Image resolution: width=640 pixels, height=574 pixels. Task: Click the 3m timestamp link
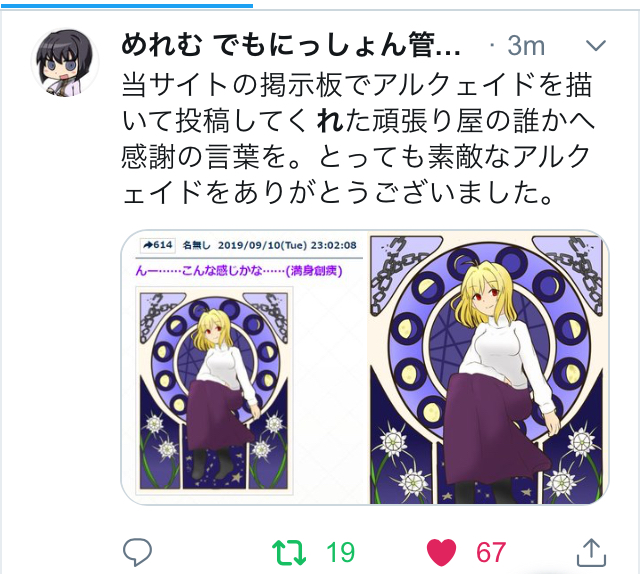pos(526,45)
